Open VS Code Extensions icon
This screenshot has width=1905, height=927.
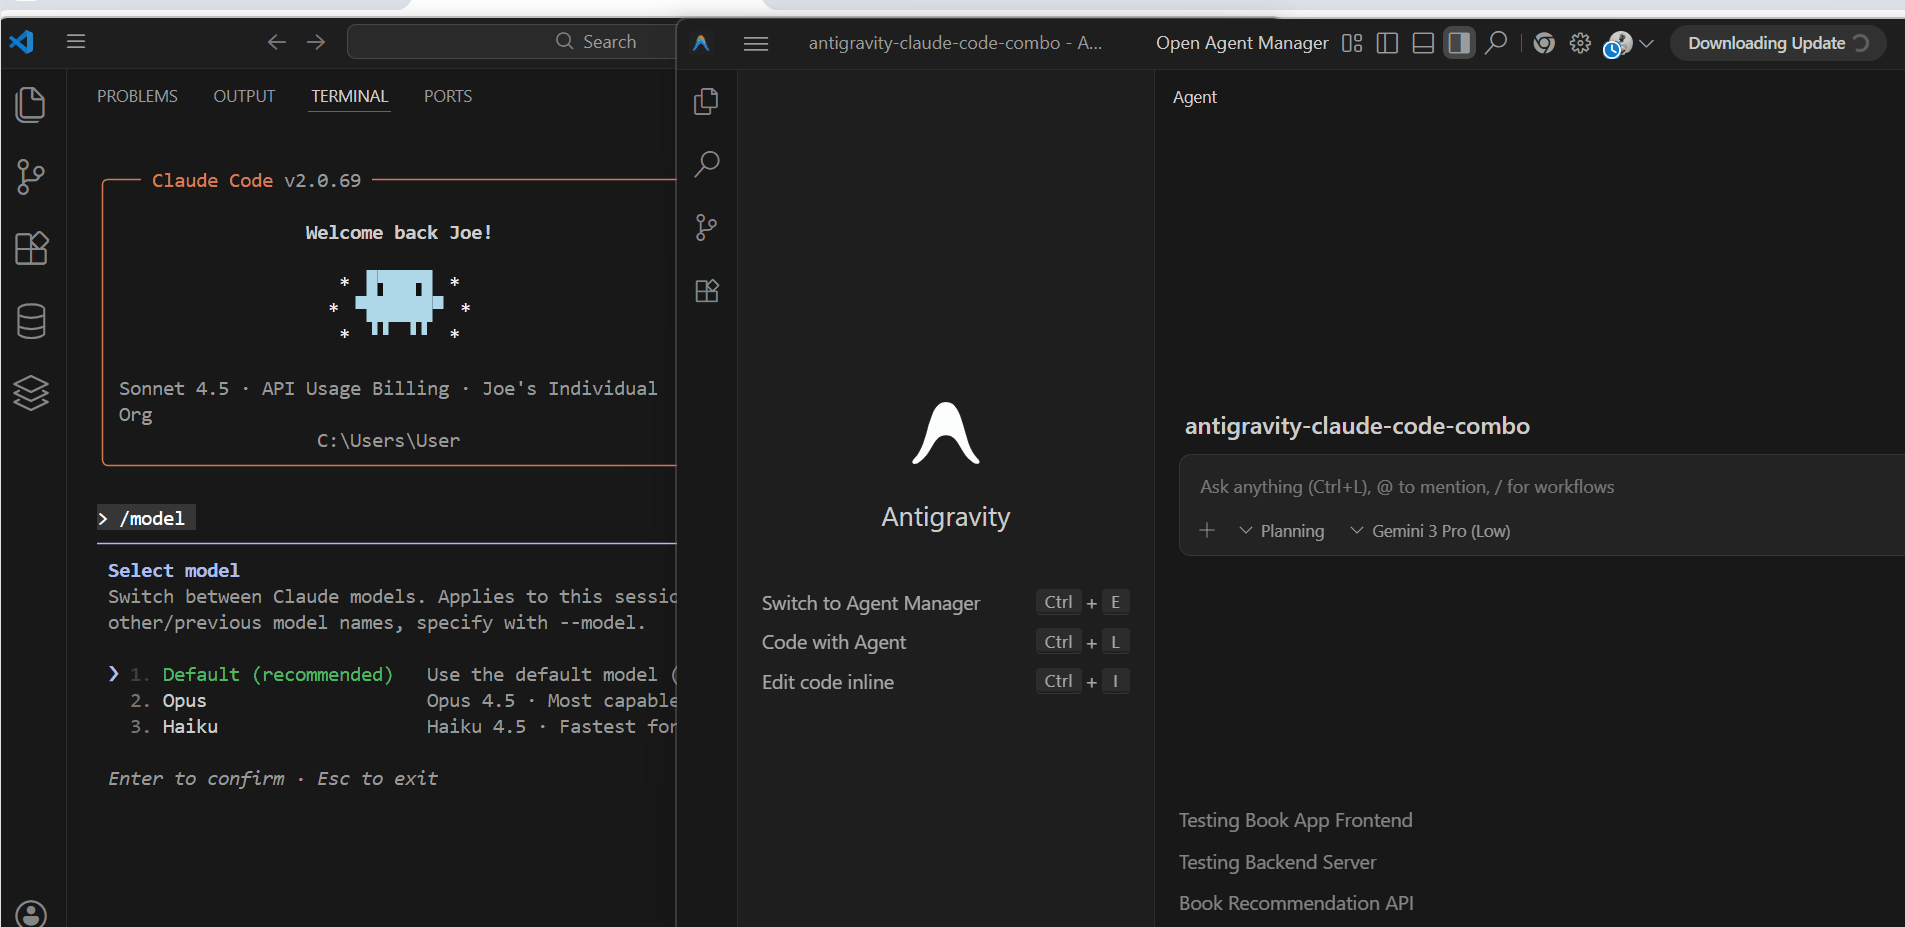point(31,248)
